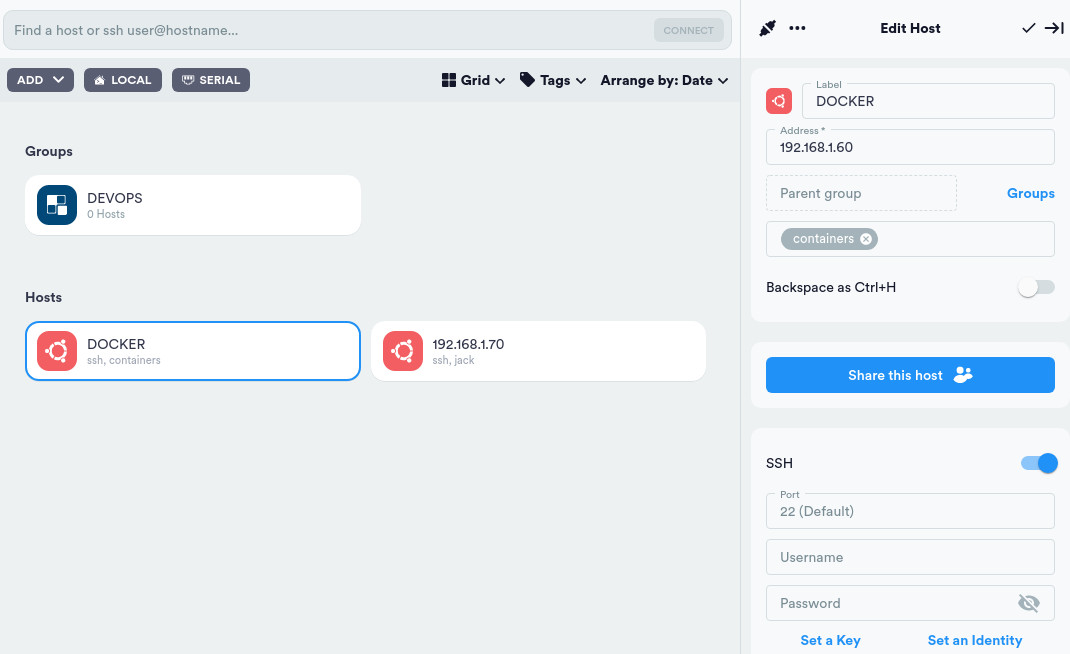Image resolution: width=1070 pixels, height=654 pixels.
Task: Enable the Backspace as Ctrl+H toggle
Action: click(1036, 287)
